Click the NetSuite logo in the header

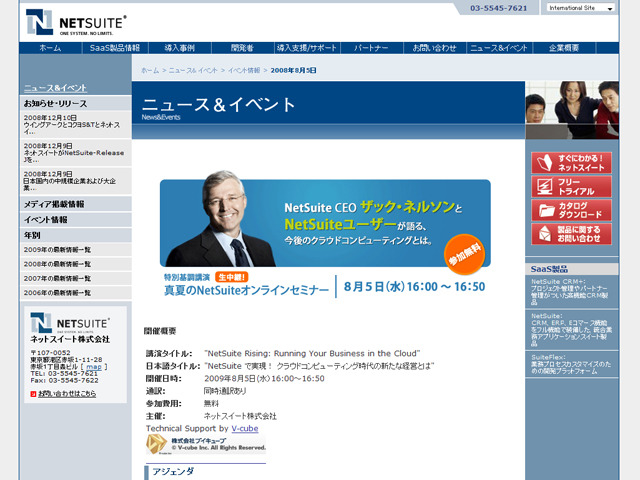(76, 22)
